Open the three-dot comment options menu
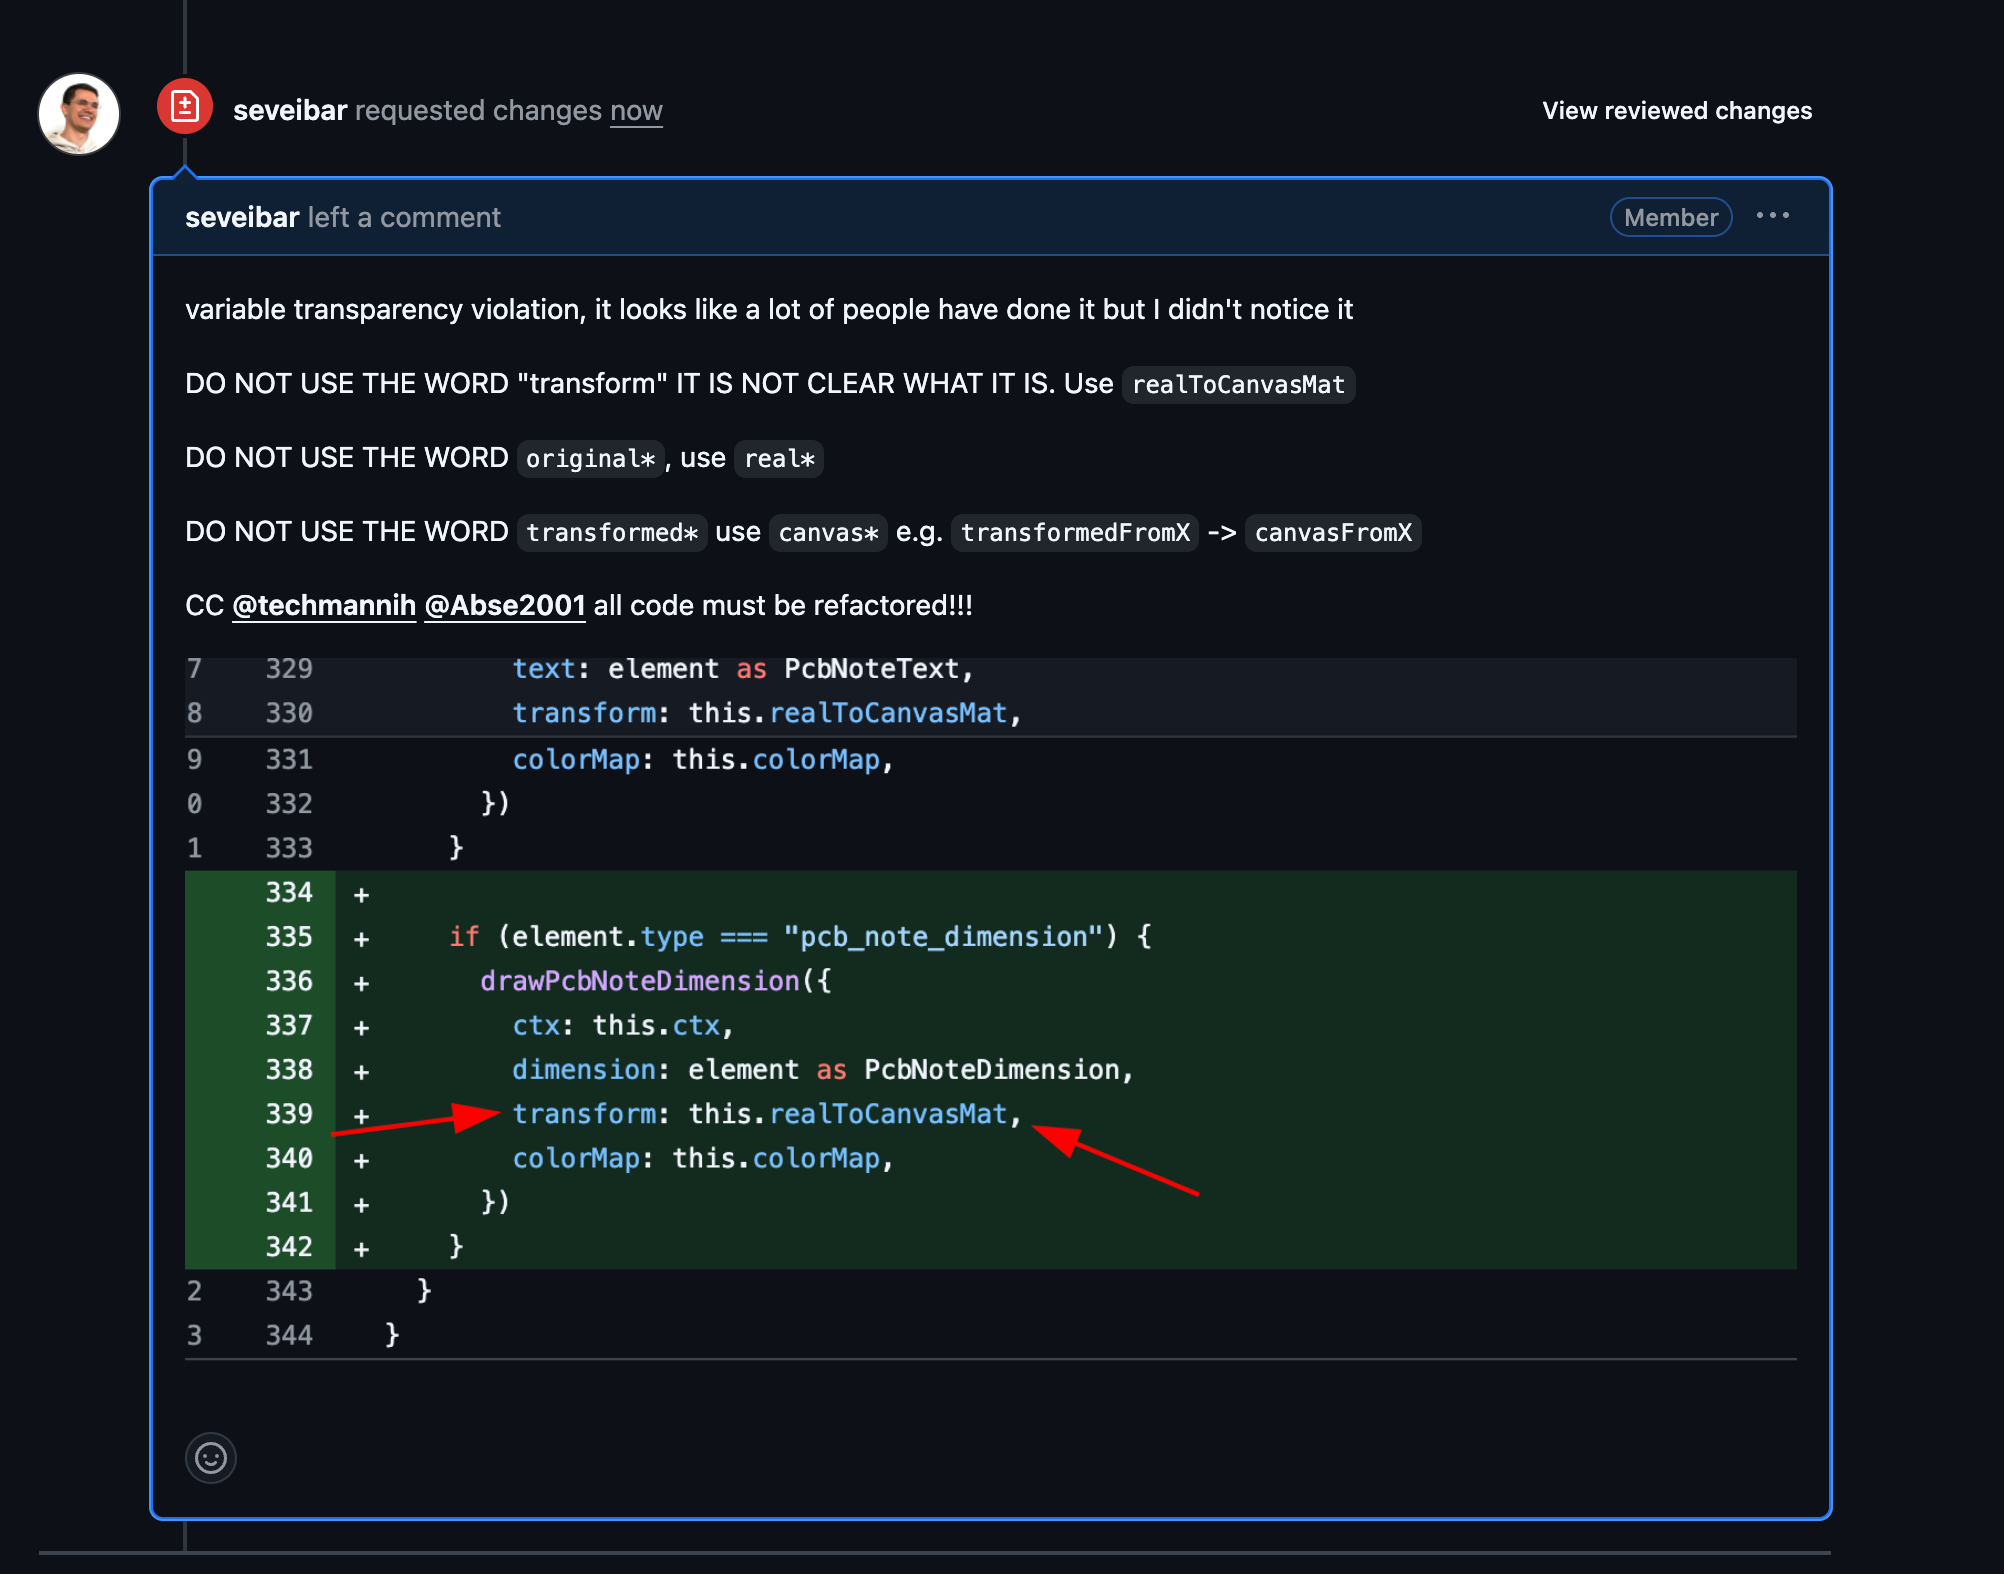Image resolution: width=2004 pixels, height=1574 pixels. (x=1772, y=216)
